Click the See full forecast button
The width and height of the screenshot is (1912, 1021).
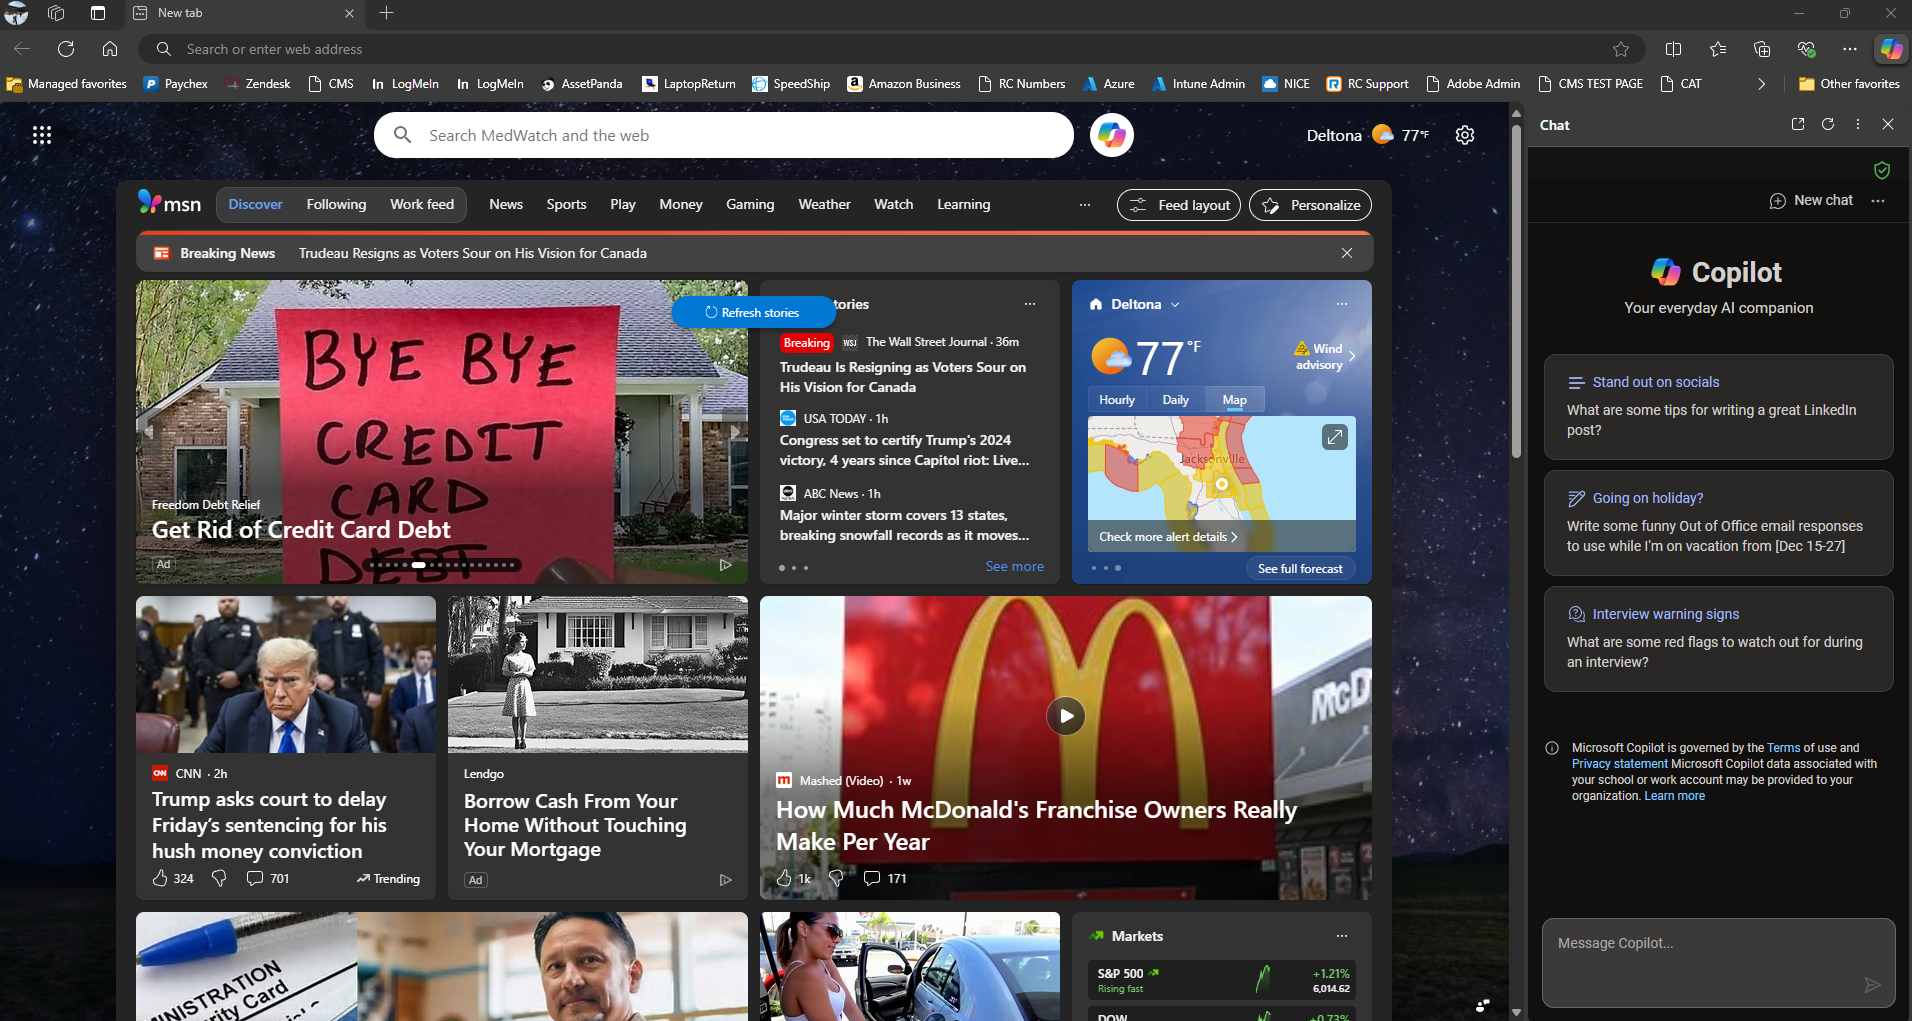tap(1300, 568)
